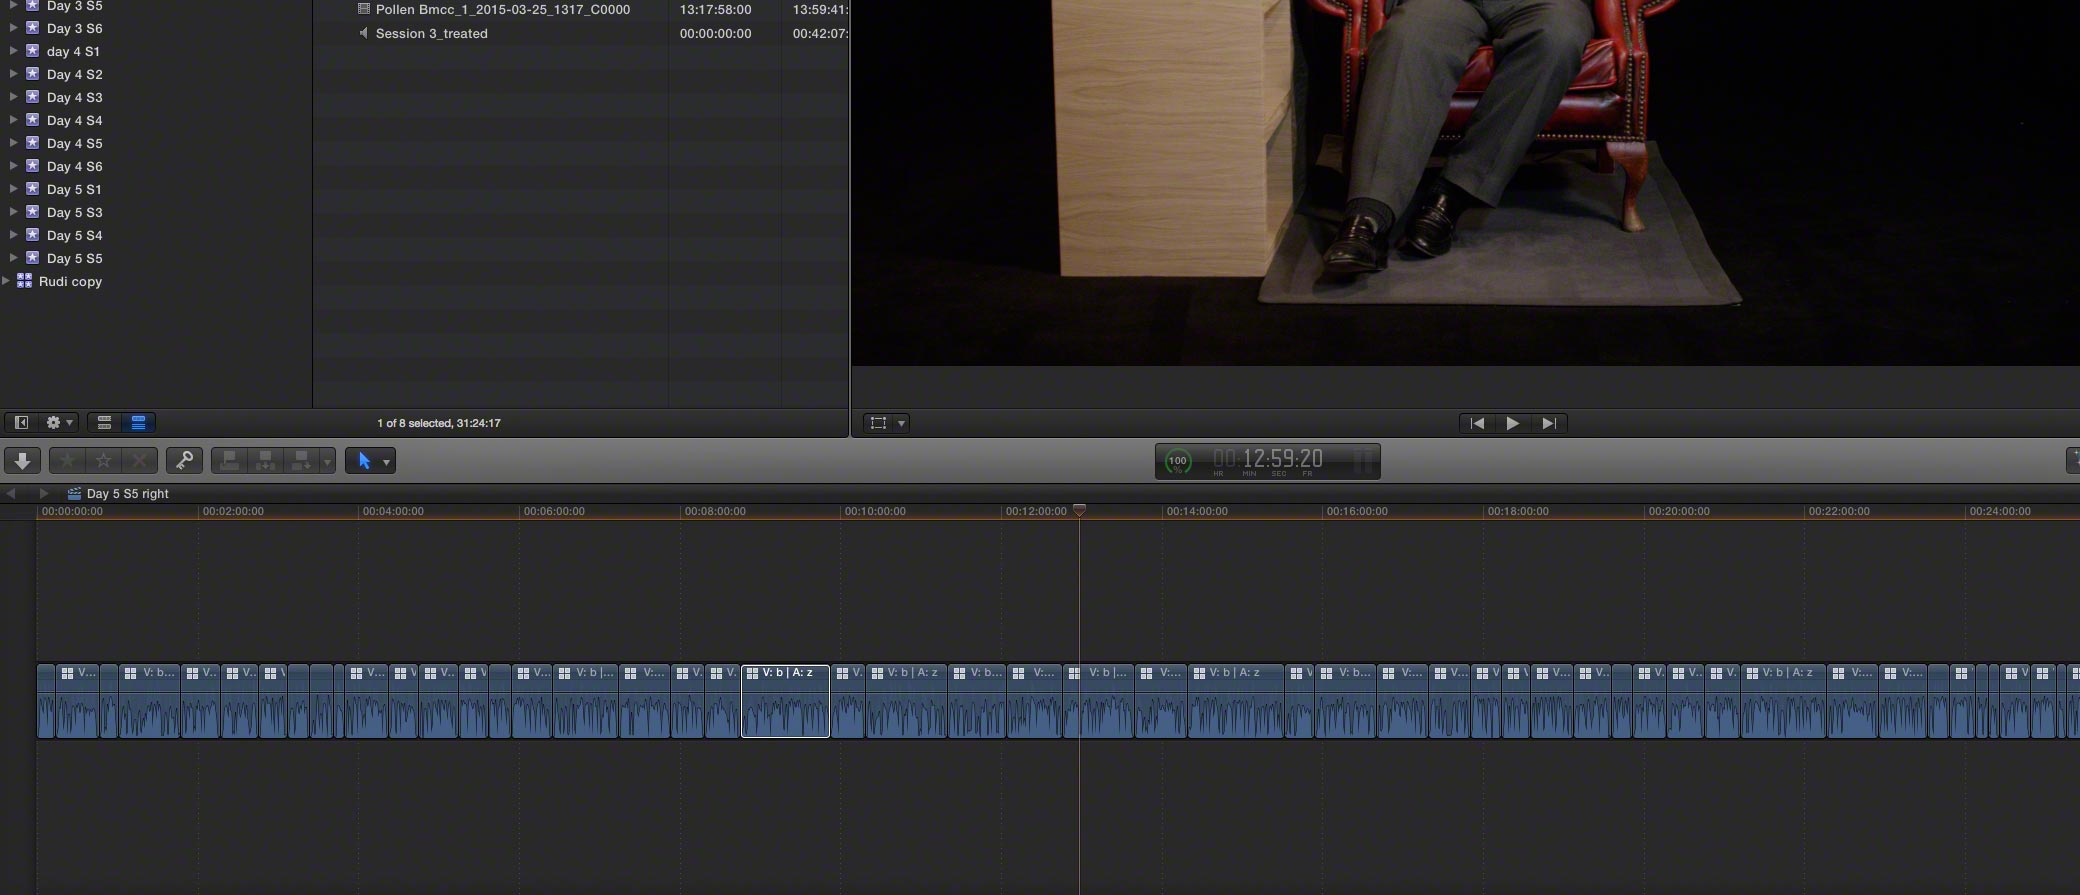Reject selection with the X button
This screenshot has height=895, width=2080.
pyautogui.click(x=140, y=460)
